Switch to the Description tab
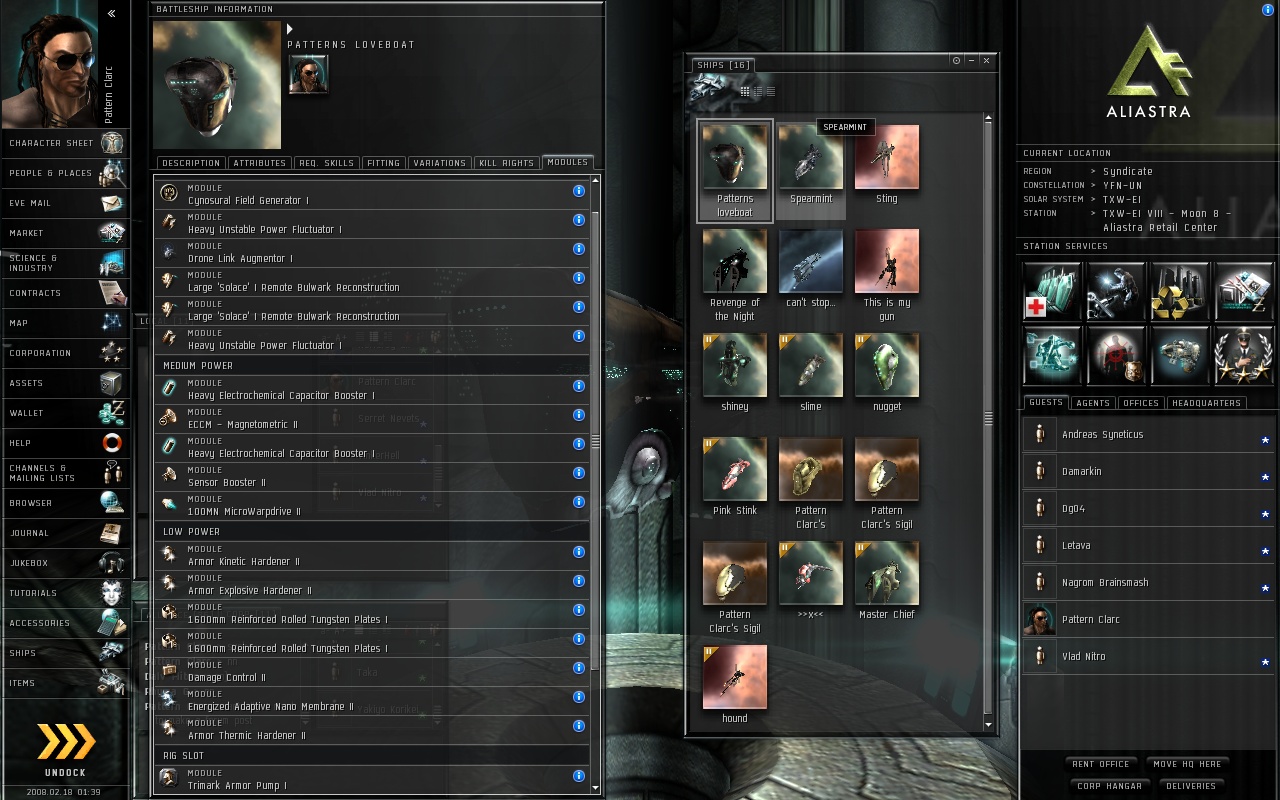Viewport: 1280px width, 800px height. click(x=190, y=163)
